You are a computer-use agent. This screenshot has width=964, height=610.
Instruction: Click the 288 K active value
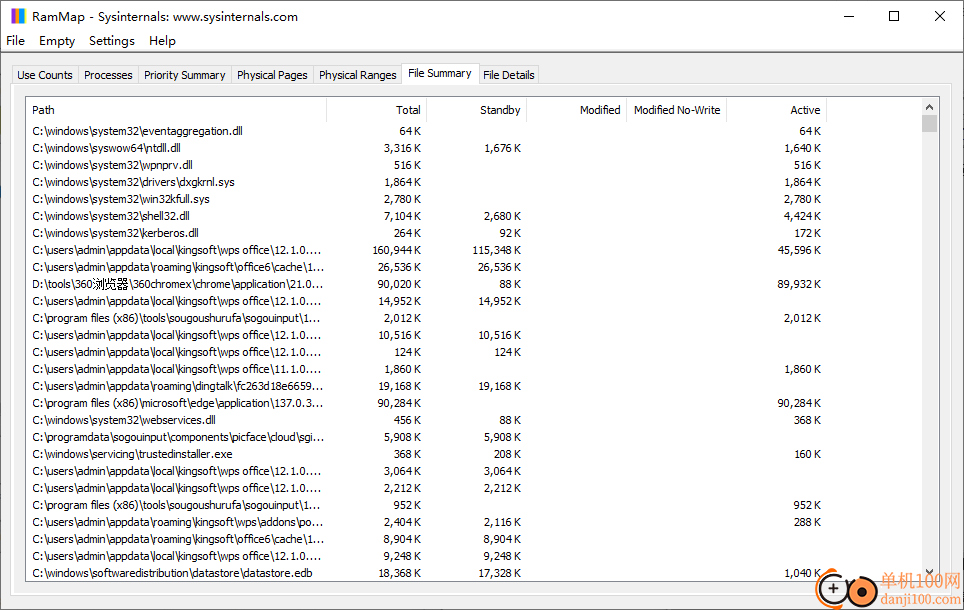point(807,522)
